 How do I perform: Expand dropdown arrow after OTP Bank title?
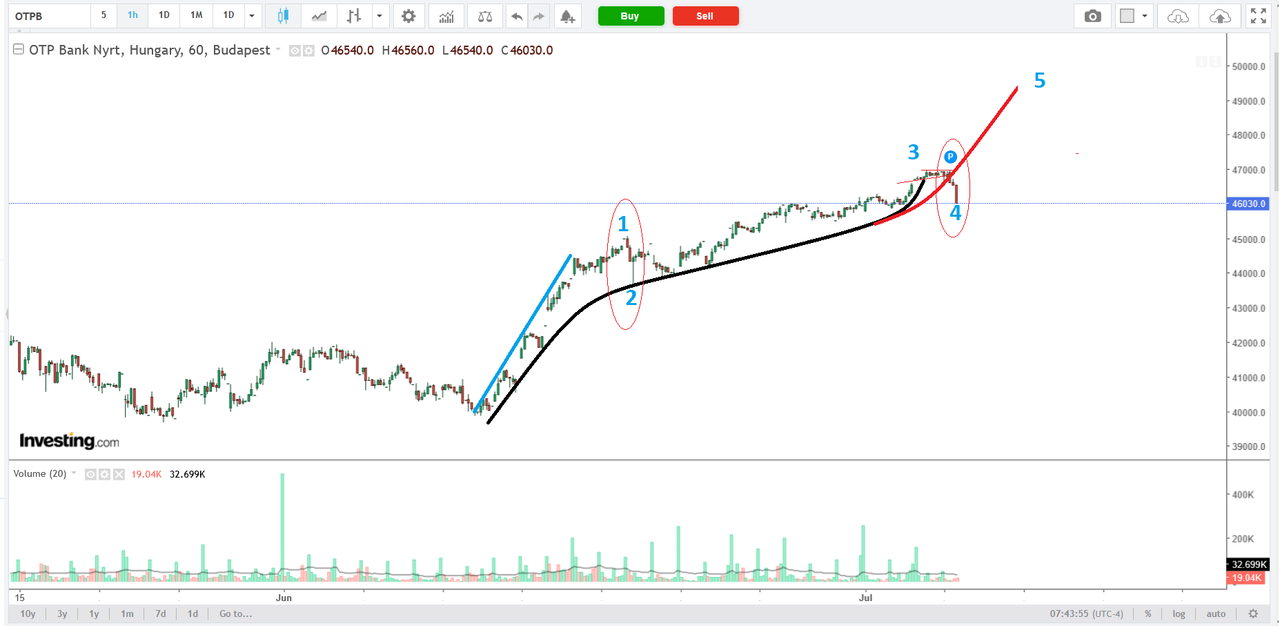point(279,51)
